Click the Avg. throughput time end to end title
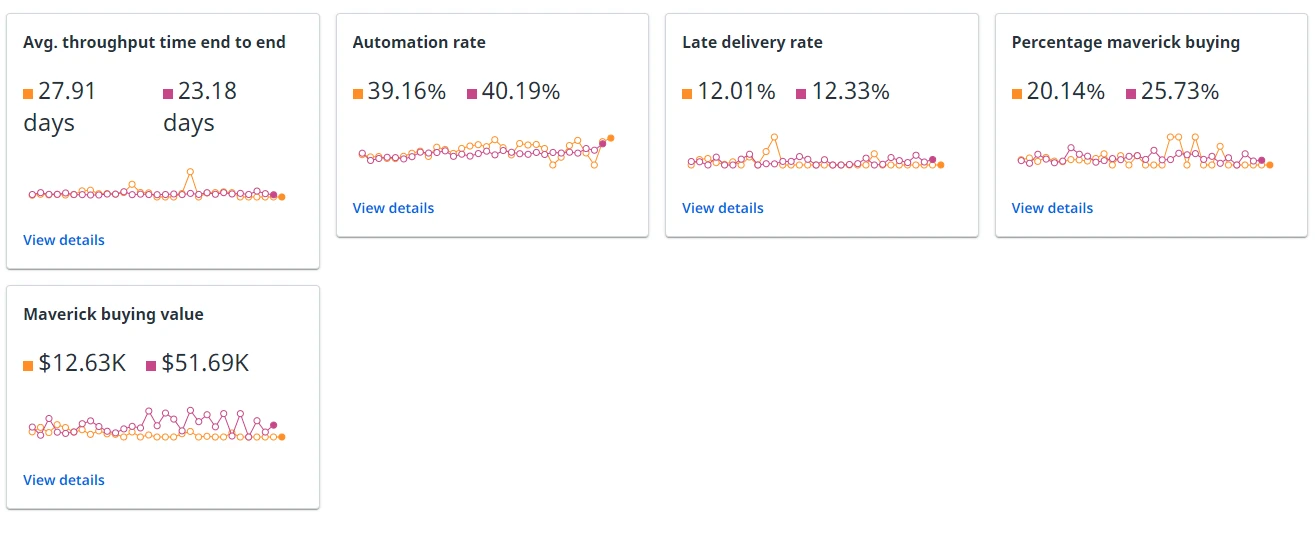This screenshot has height=549, width=1315. pos(154,42)
